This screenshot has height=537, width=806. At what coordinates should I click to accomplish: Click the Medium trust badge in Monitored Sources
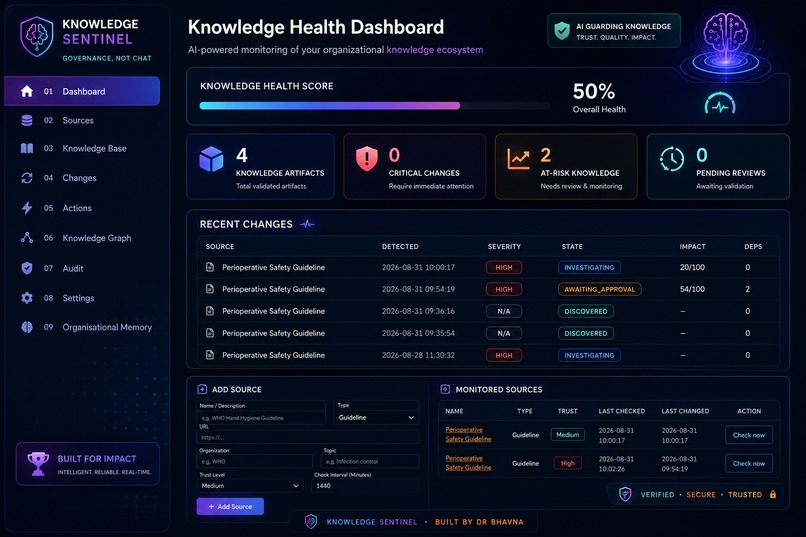(x=567, y=435)
